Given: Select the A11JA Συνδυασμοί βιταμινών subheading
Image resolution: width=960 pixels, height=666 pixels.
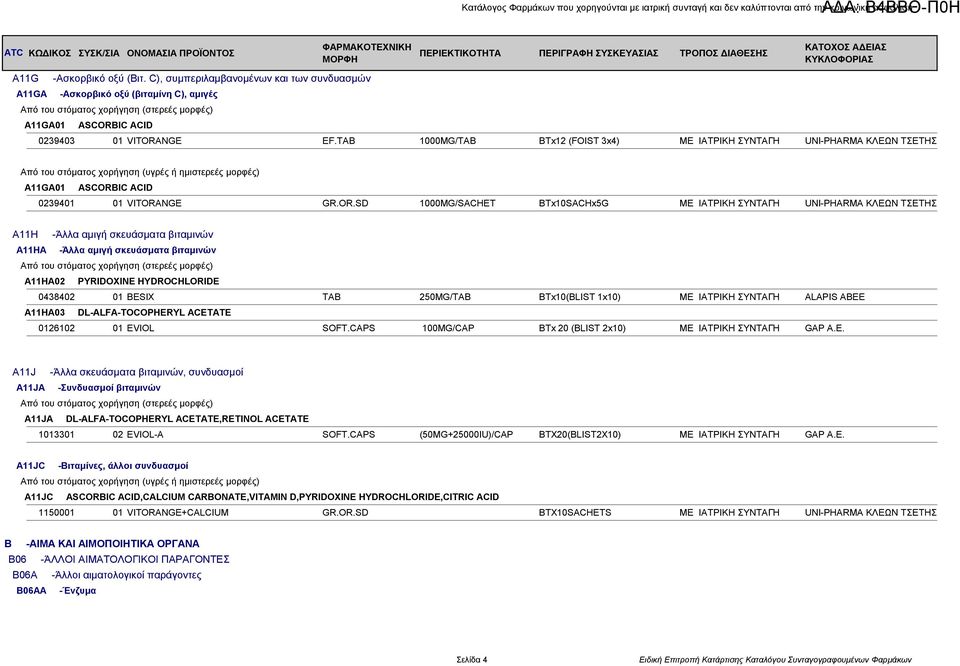Looking at the screenshot, I should click(88, 388).
